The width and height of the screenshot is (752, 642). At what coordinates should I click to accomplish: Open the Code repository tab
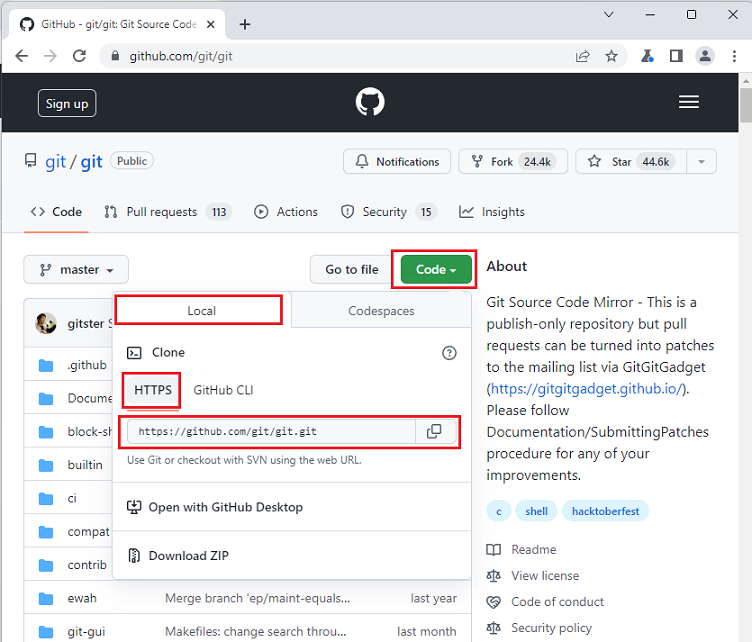tap(57, 212)
